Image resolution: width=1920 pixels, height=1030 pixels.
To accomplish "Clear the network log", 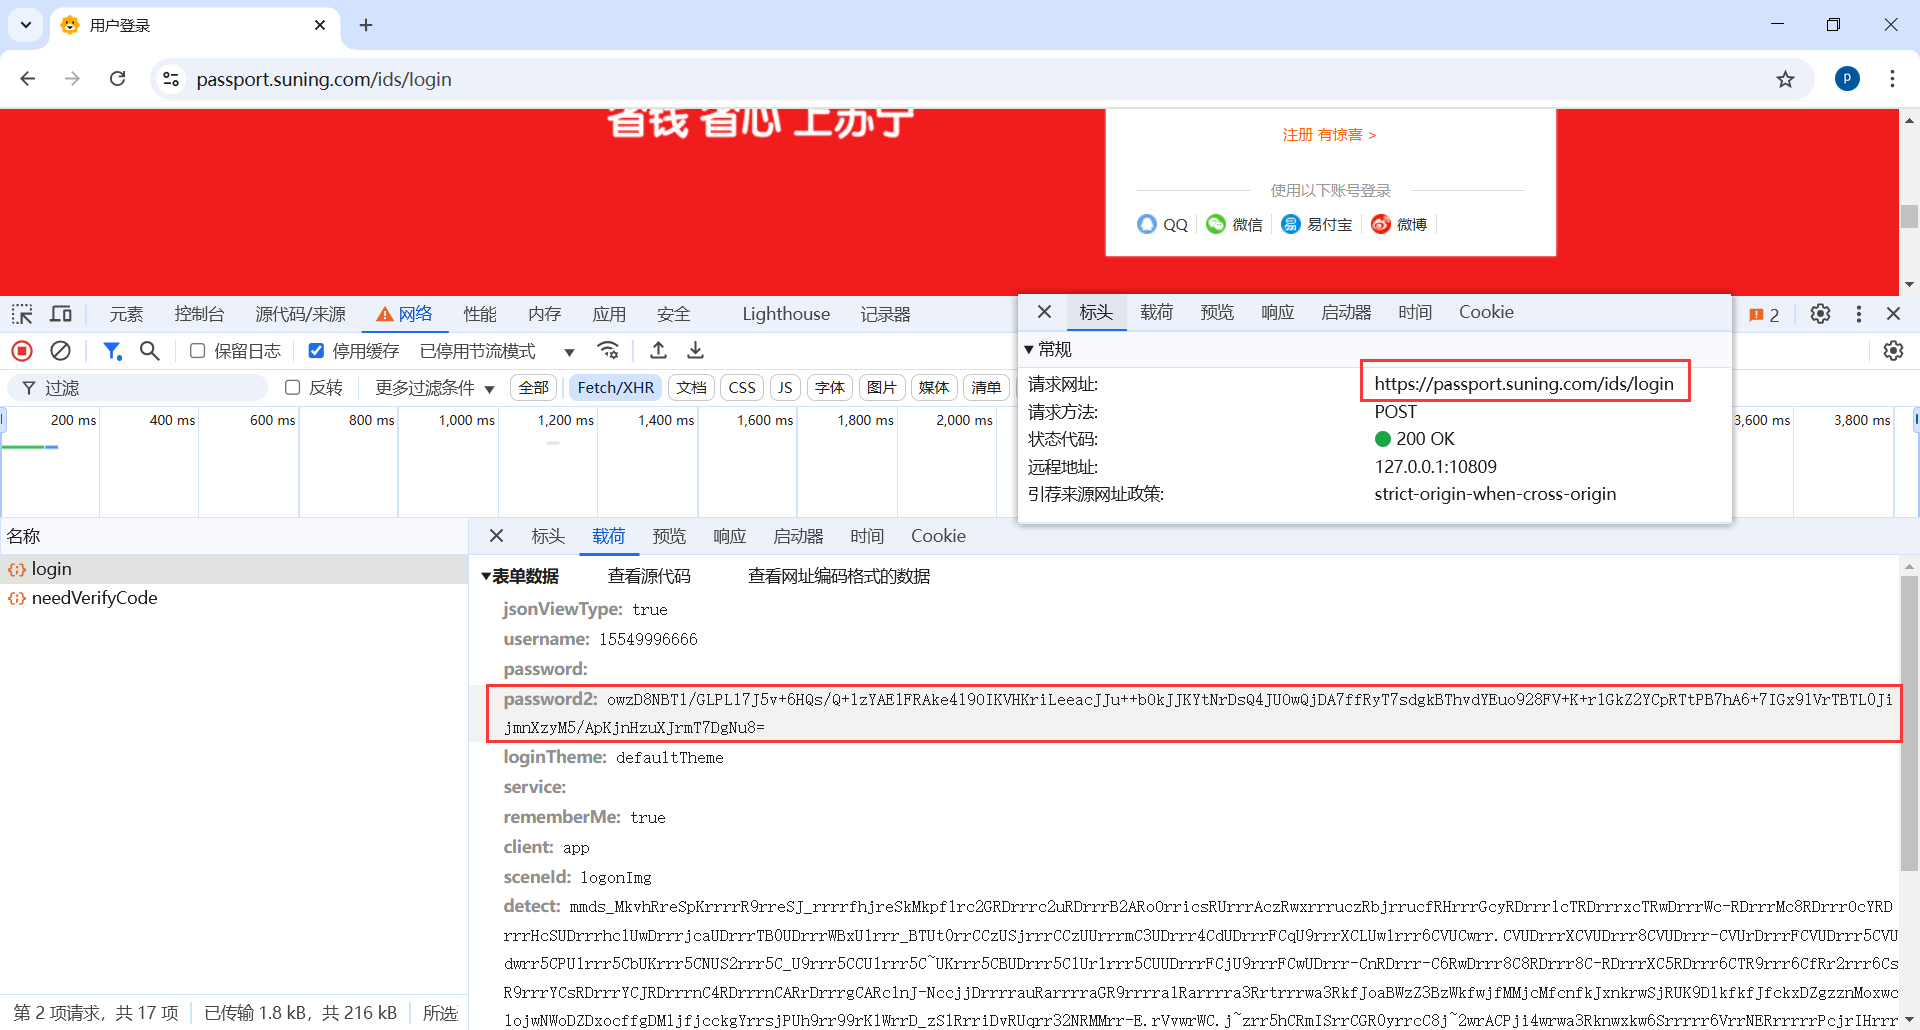I will 61,351.
